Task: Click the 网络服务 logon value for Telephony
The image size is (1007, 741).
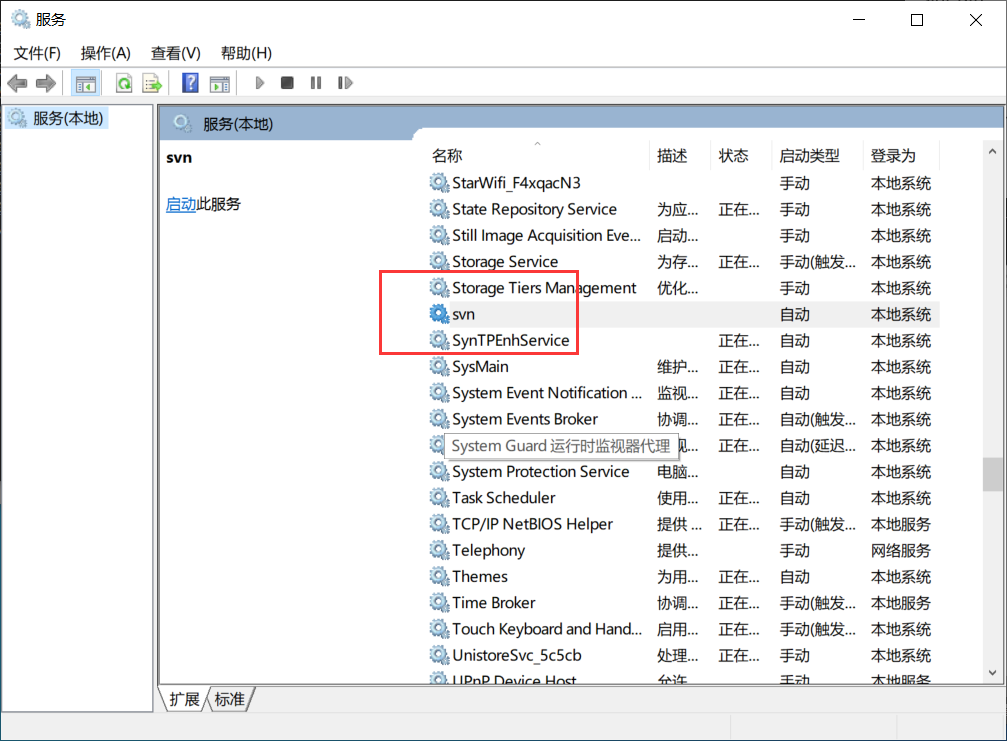Action: coord(900,550)
